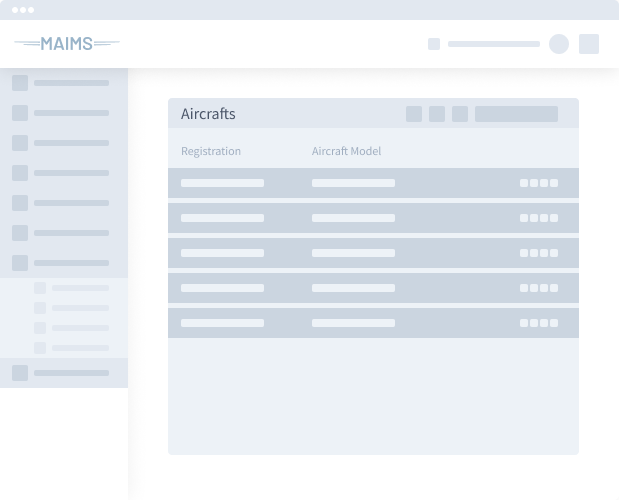Click registration value in the third aircraft row
619x500 pixels.
click(x=222, y=253)
